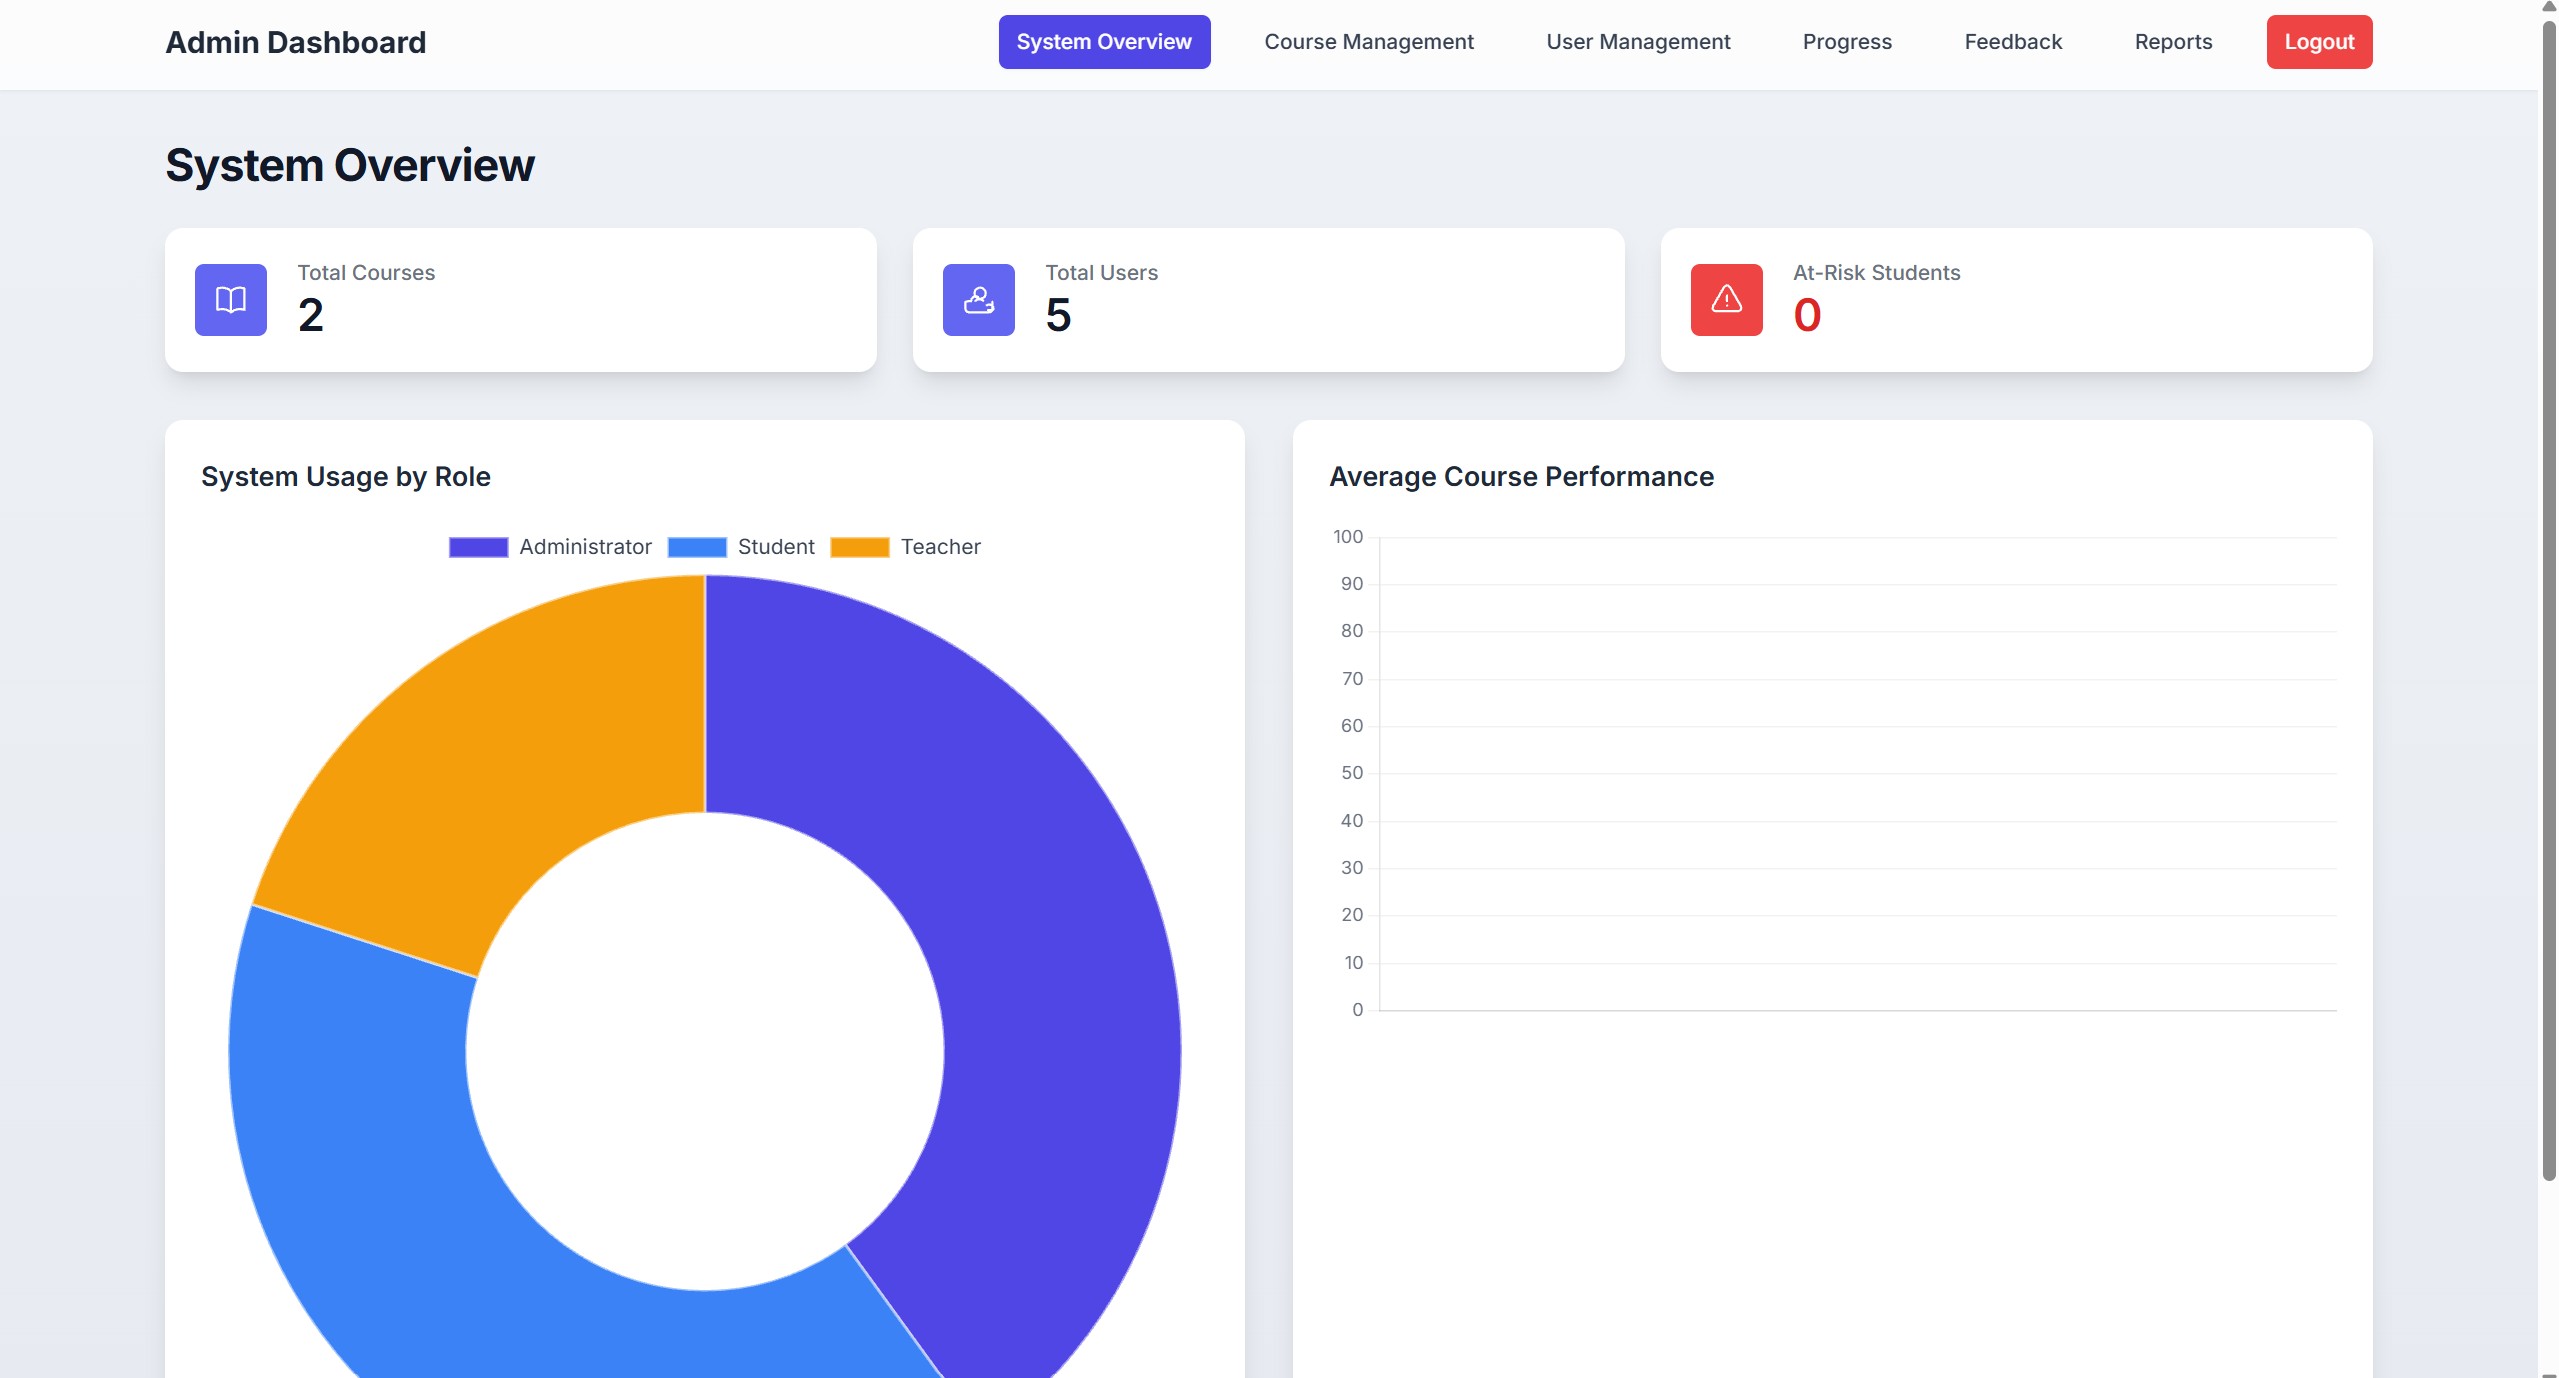The height and width of the screenshot is (1378, 2559).
Task: Open the Feedback section
Action: (x=2012, y=42)
